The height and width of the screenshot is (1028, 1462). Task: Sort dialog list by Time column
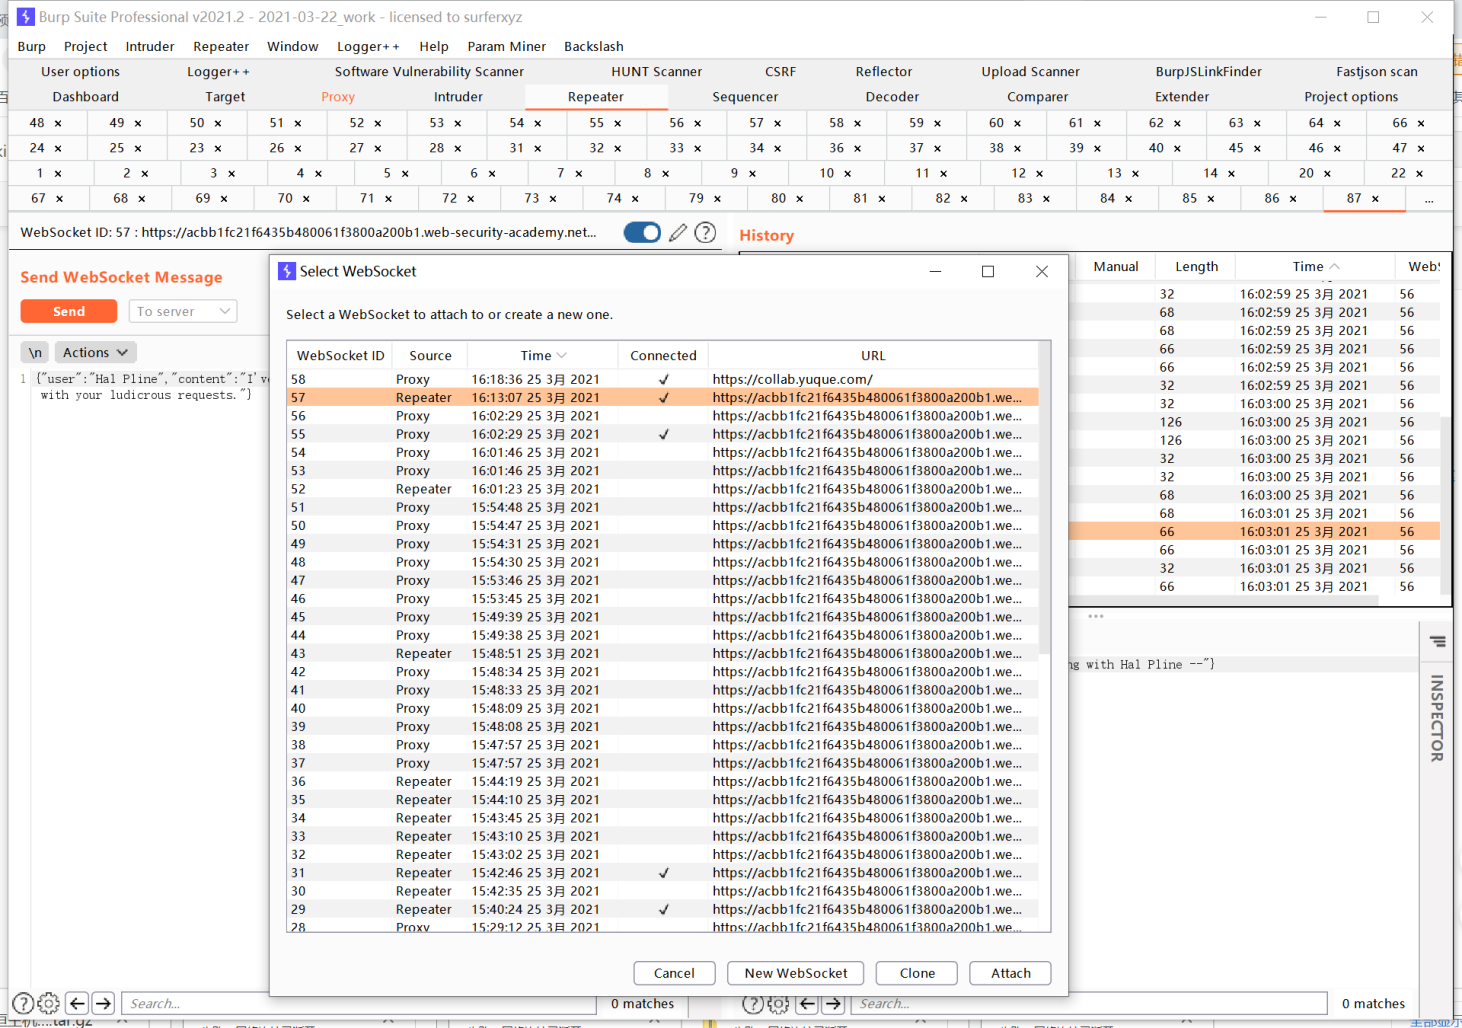tap(543, 355)
